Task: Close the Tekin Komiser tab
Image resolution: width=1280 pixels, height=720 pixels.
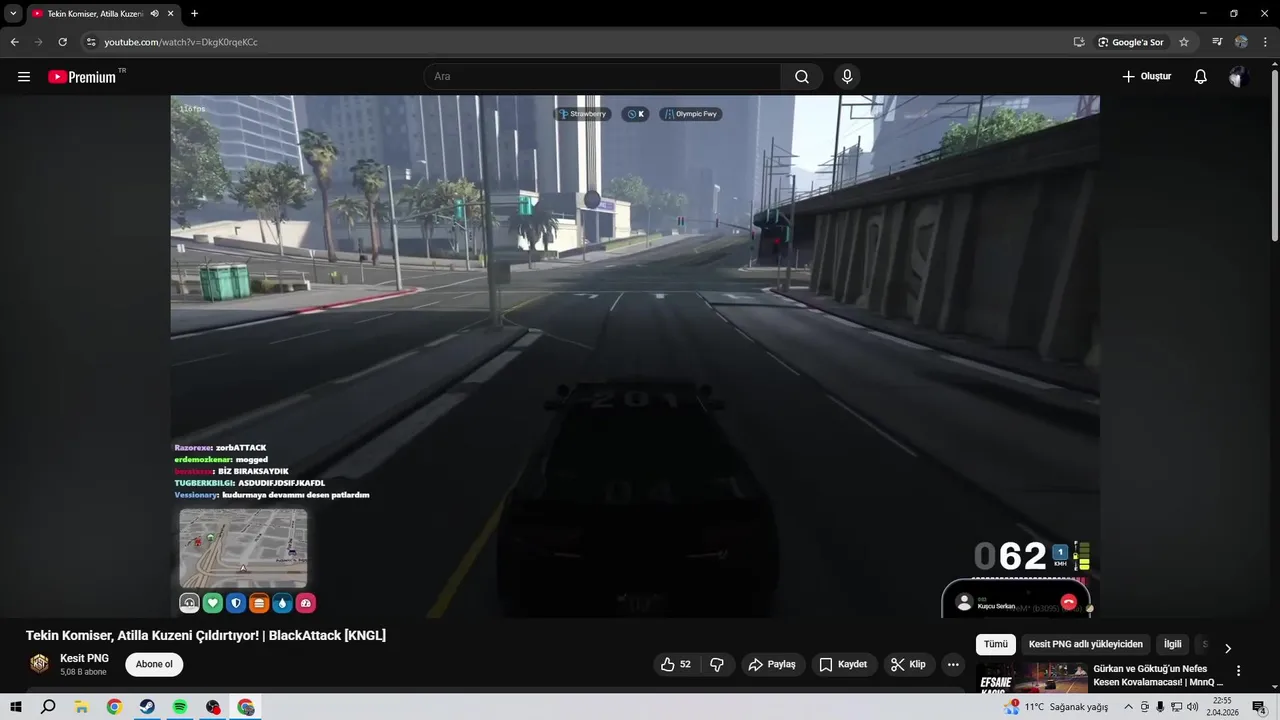Action: pos(171,13)
